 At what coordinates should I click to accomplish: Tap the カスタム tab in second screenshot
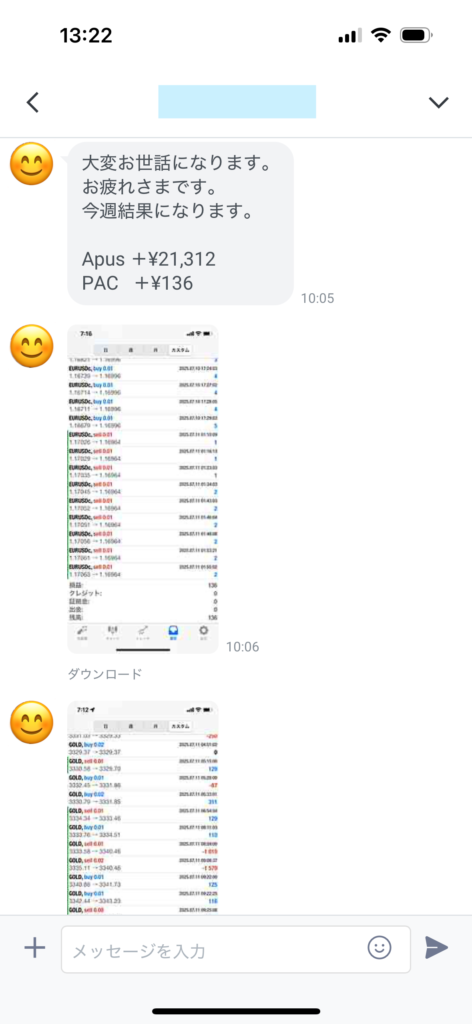click(181, 726)
